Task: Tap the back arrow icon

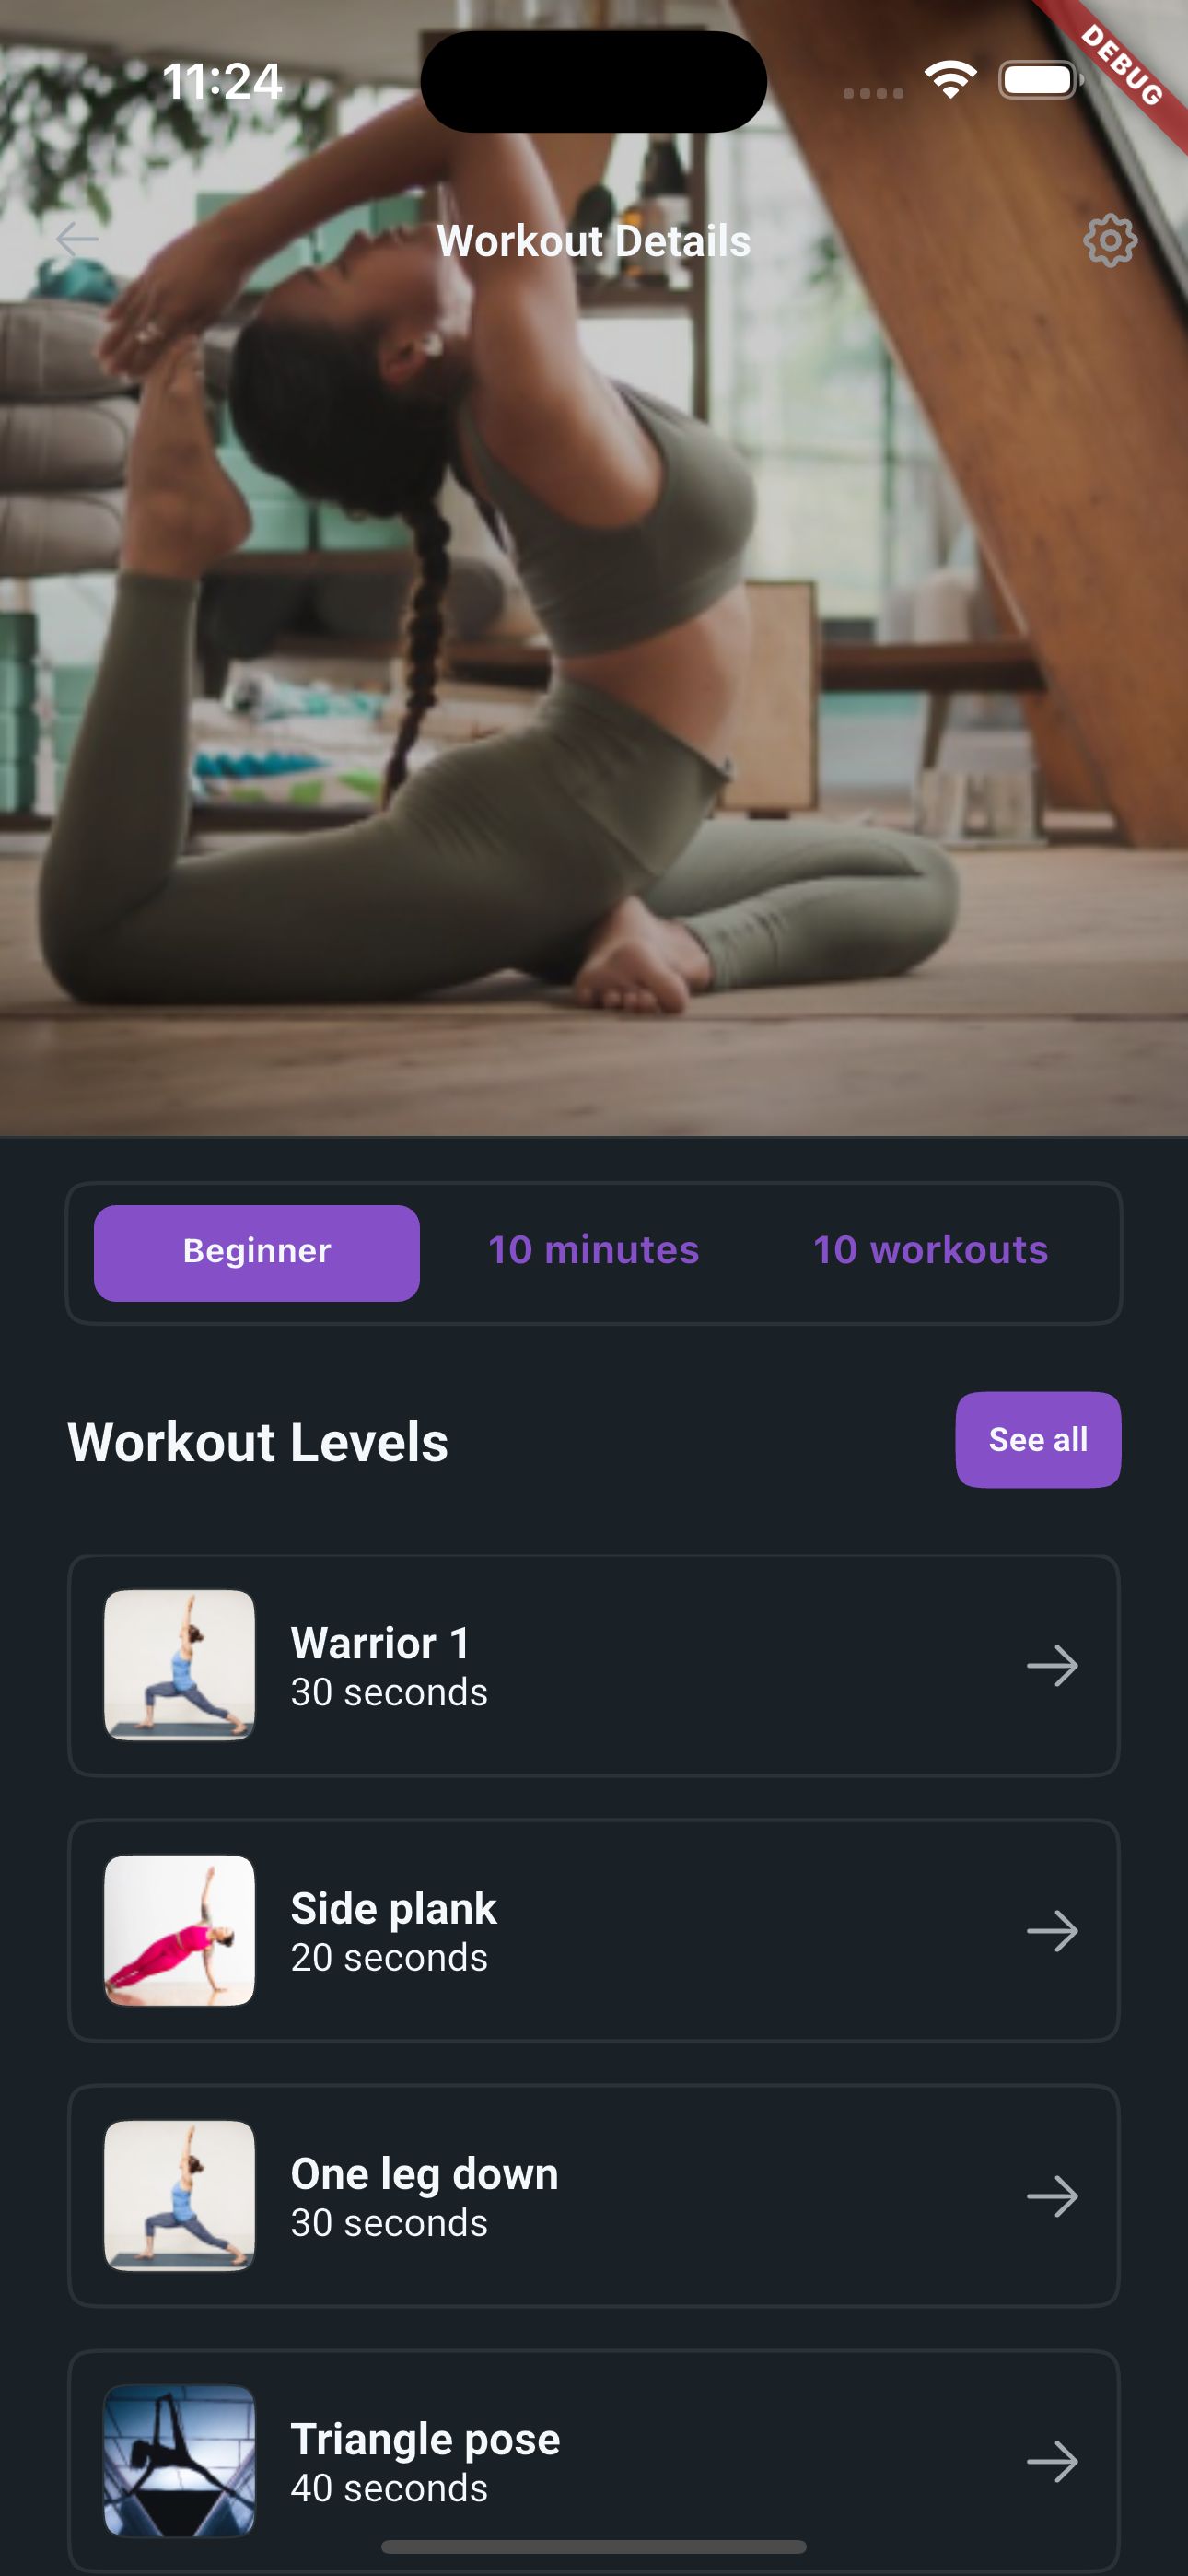Action: pos(77,240)
